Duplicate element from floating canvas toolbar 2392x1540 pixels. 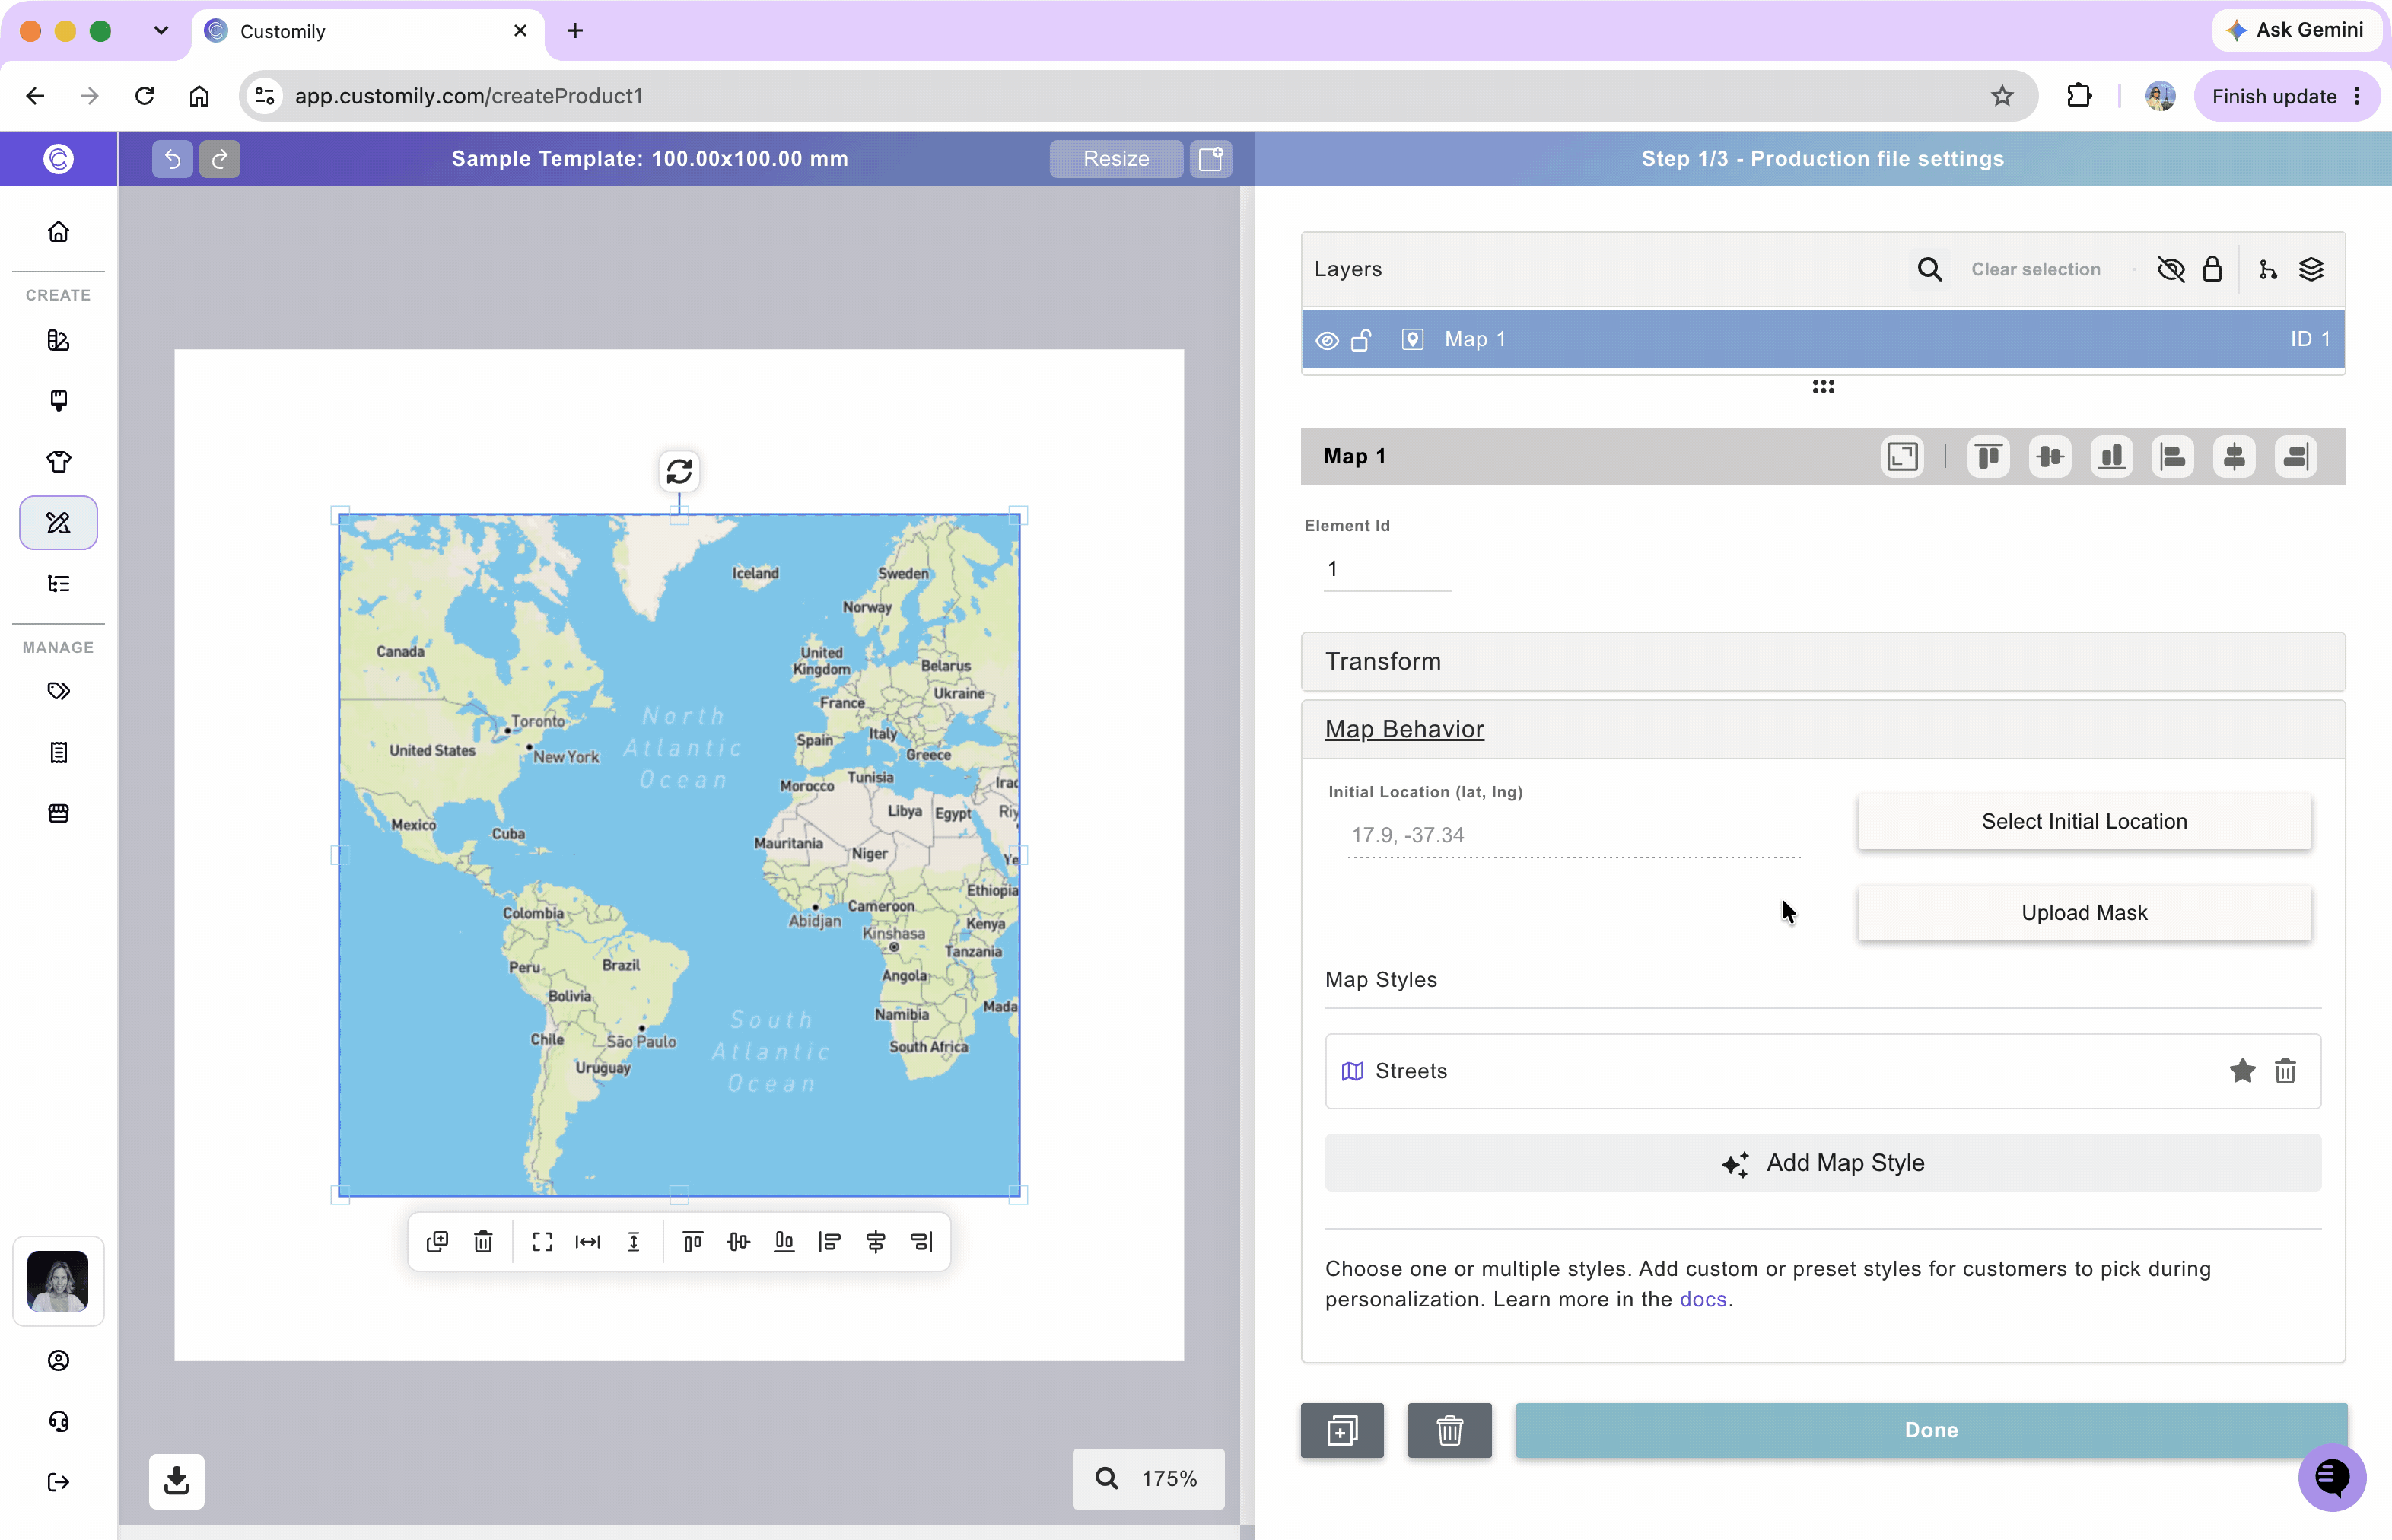(x=437, y=1241)
